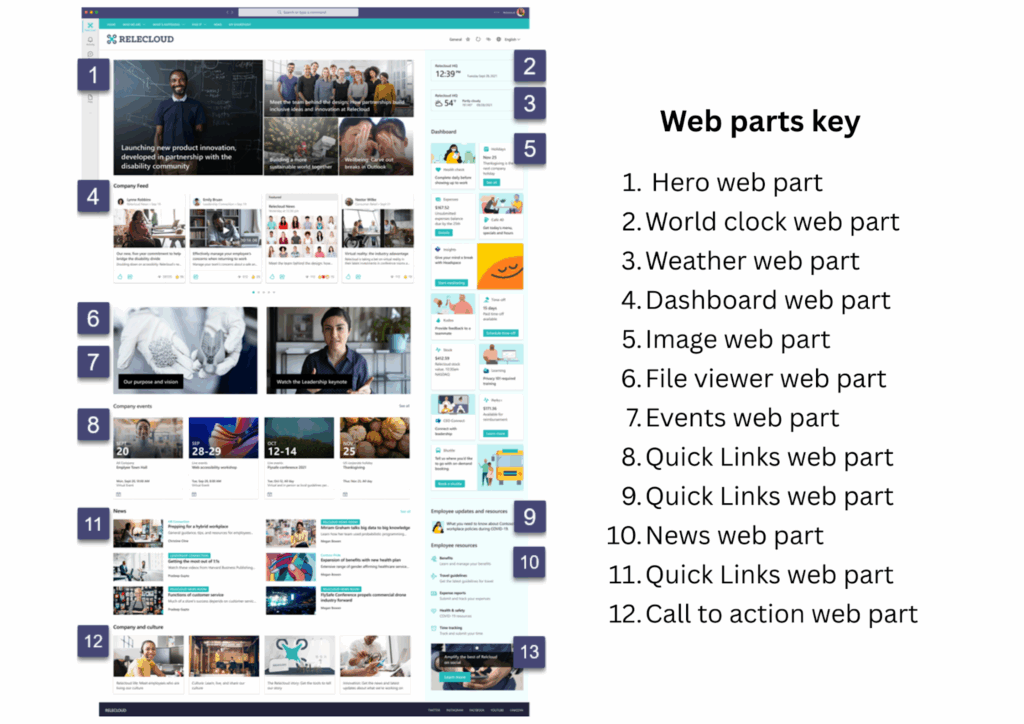
Task: Open the user profile avatar
Action: click(x=520, y=12)
